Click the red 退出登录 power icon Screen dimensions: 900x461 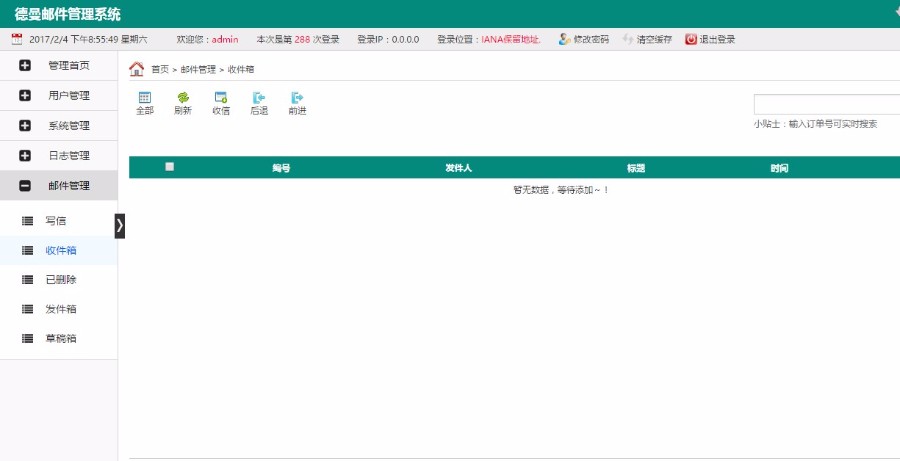690,39
